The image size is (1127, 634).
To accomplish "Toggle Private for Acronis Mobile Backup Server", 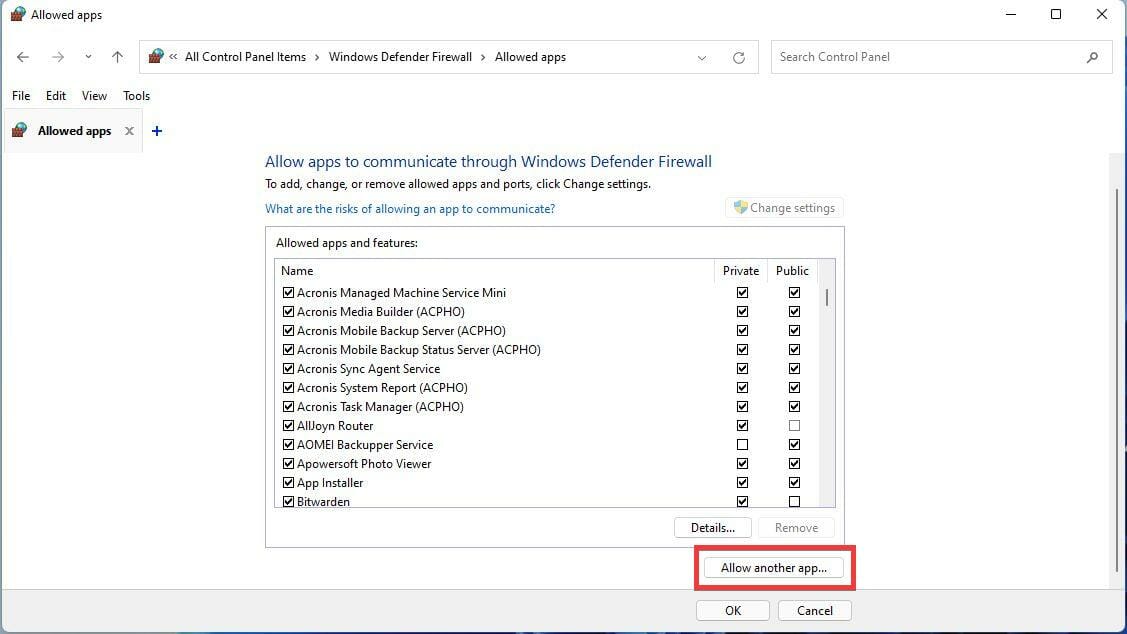I will coord(742,331).
